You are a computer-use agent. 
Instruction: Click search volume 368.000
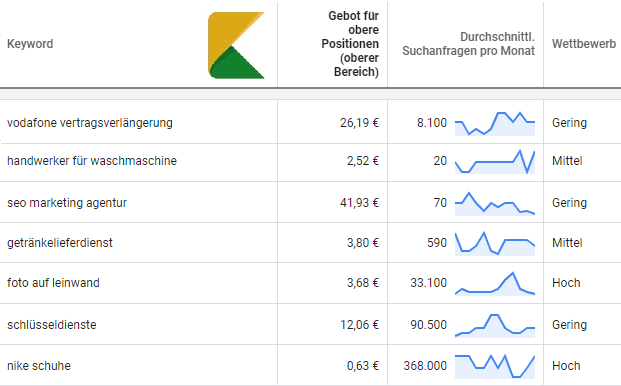coord(425,365)
